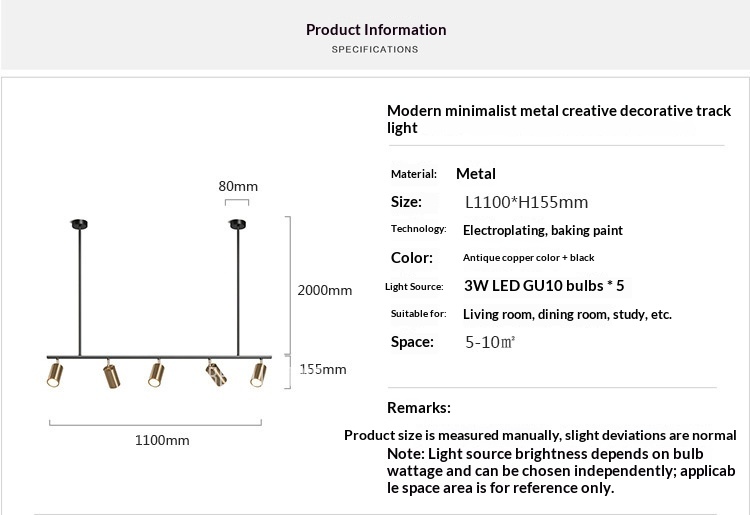Image resolution: width=750 pixels, height=515 pixels.
Task: Click the horizontal black track bar
Action: [x=160, y=357]
